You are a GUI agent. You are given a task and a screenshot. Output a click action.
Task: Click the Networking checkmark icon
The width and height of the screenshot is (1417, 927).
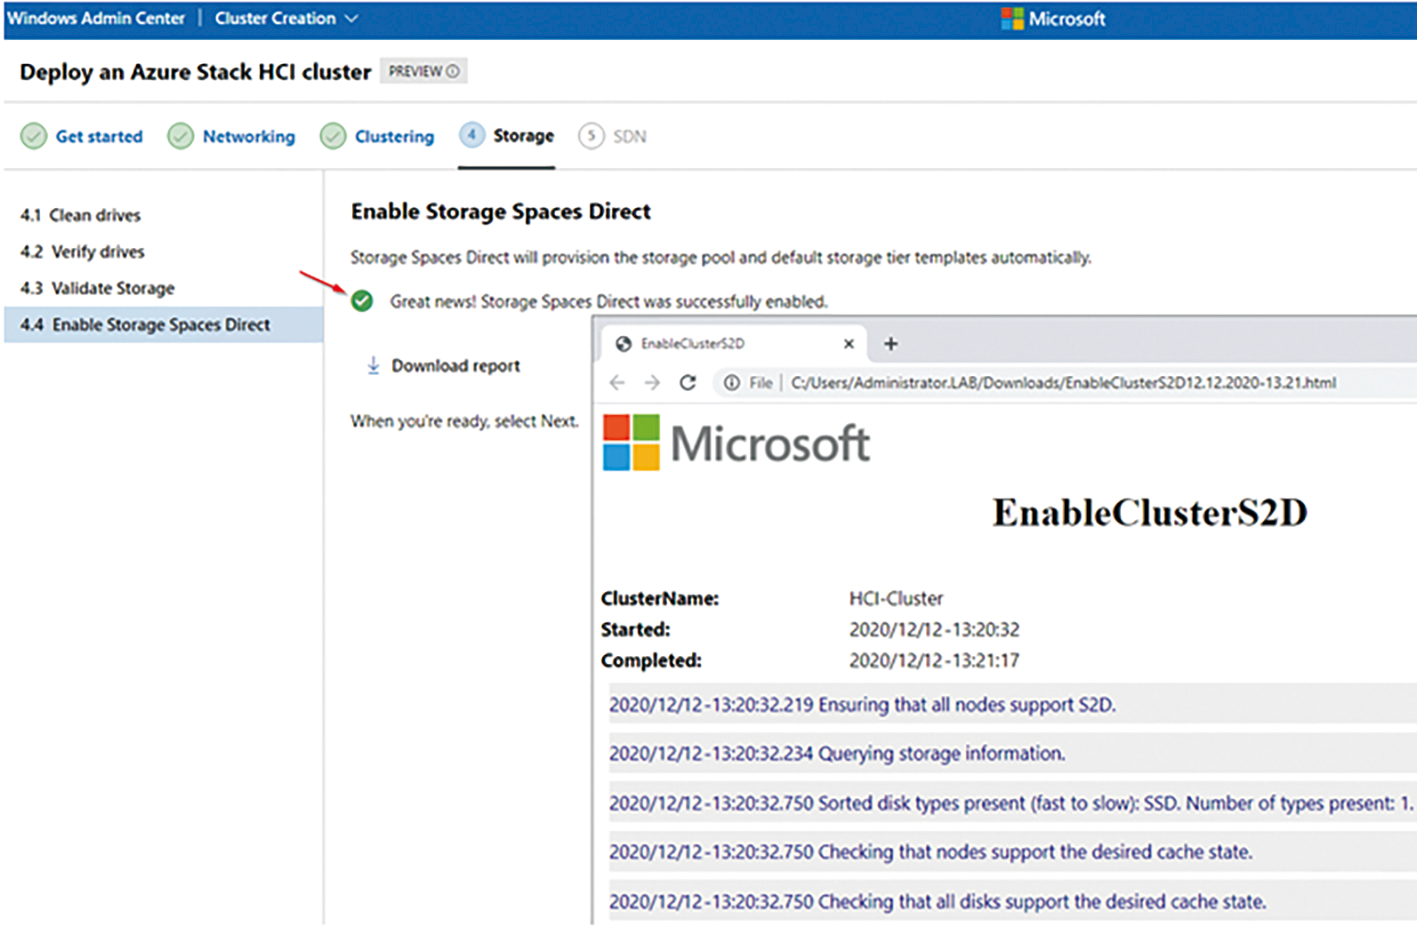[181, 136]
